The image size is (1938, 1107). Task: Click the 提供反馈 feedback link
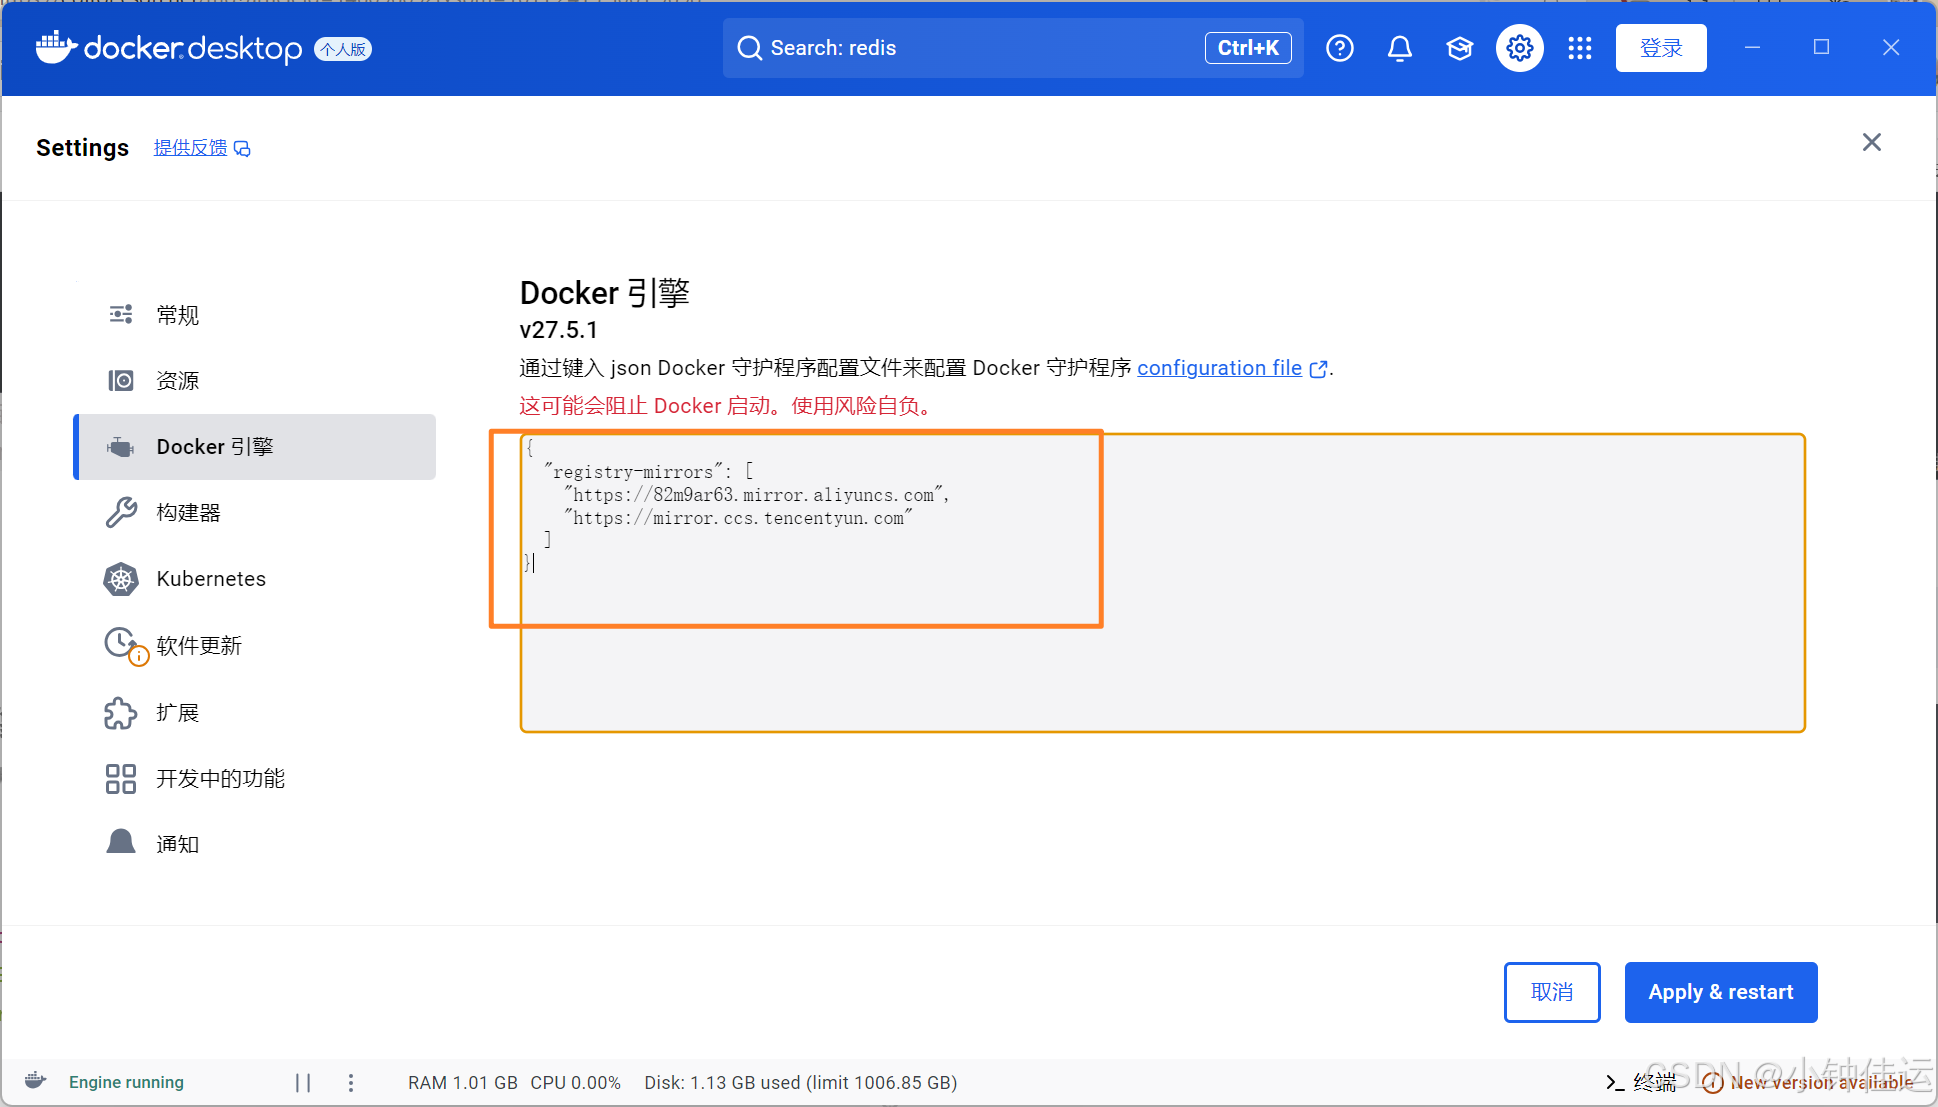coord(190,148)
